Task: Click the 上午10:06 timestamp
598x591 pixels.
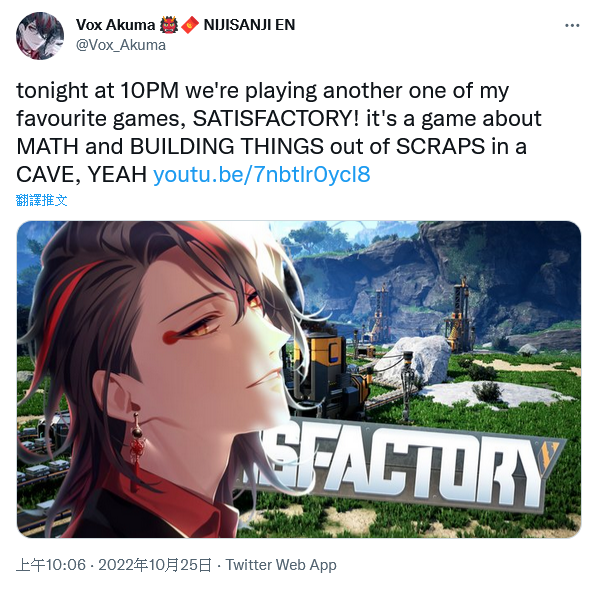Action: pos(51,565)
